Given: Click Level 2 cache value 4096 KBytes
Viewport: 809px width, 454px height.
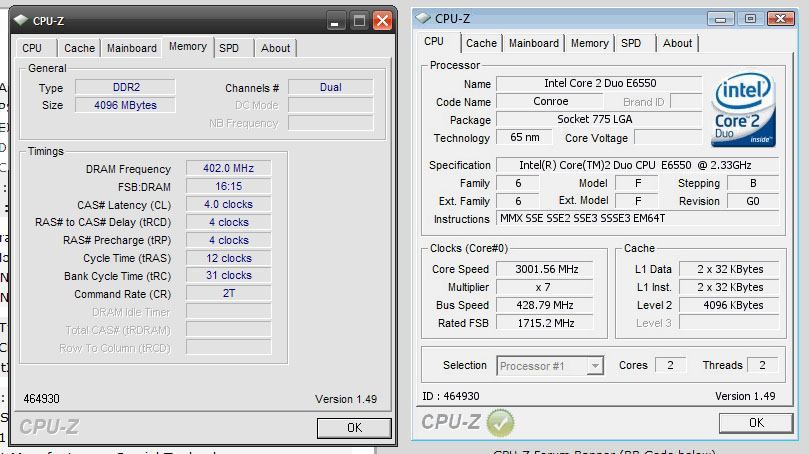Looking at the screenshot, I should click(x=729, y=305).
